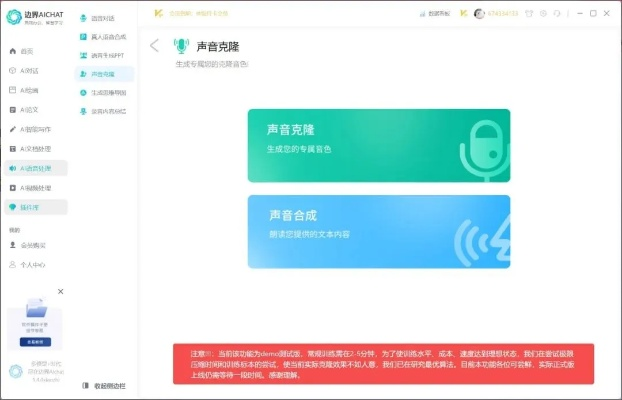
Task: Open settings gear in title bar
Action: pos(543,13)
